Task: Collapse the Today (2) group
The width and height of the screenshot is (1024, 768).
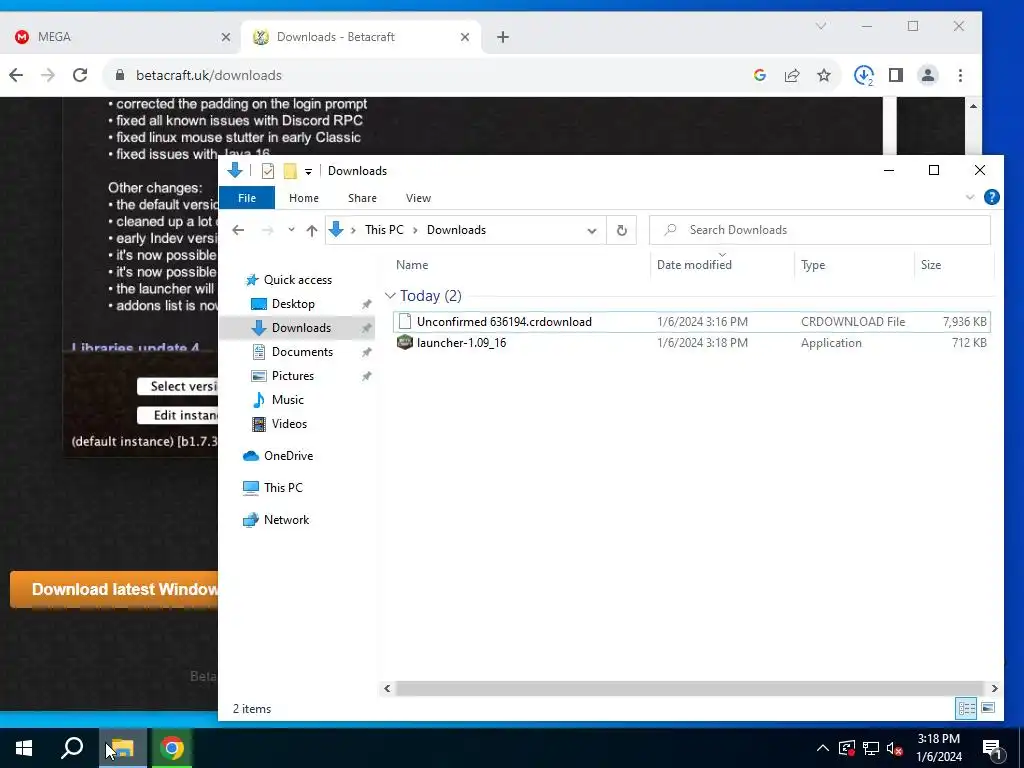Action: pyautogui.click(x=391, y=296)
